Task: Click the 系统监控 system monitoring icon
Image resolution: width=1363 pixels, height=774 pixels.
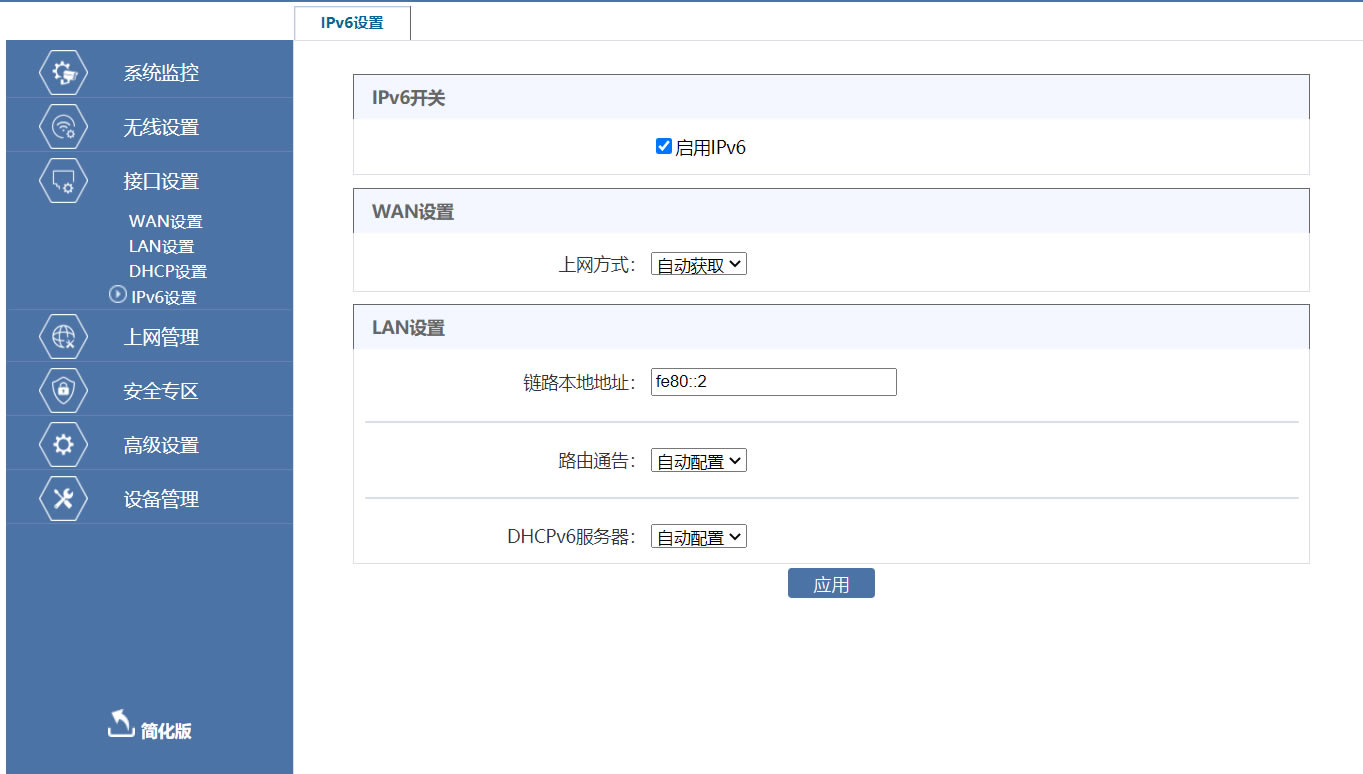Action: (62, 72)
